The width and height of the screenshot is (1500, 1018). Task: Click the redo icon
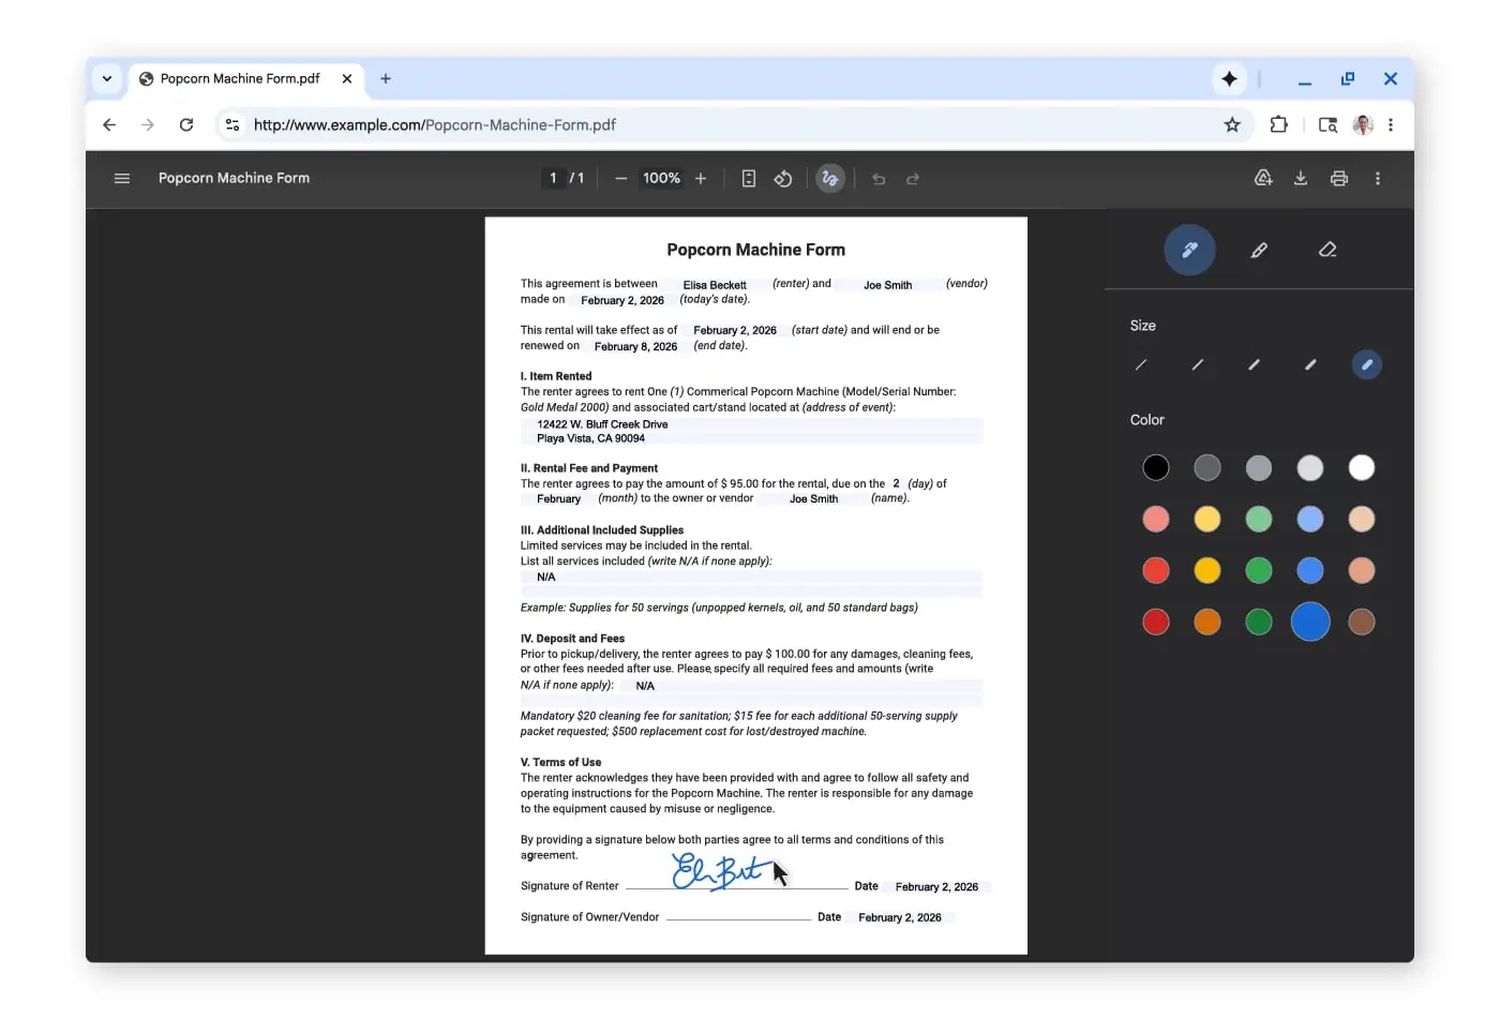pos(912,178)
